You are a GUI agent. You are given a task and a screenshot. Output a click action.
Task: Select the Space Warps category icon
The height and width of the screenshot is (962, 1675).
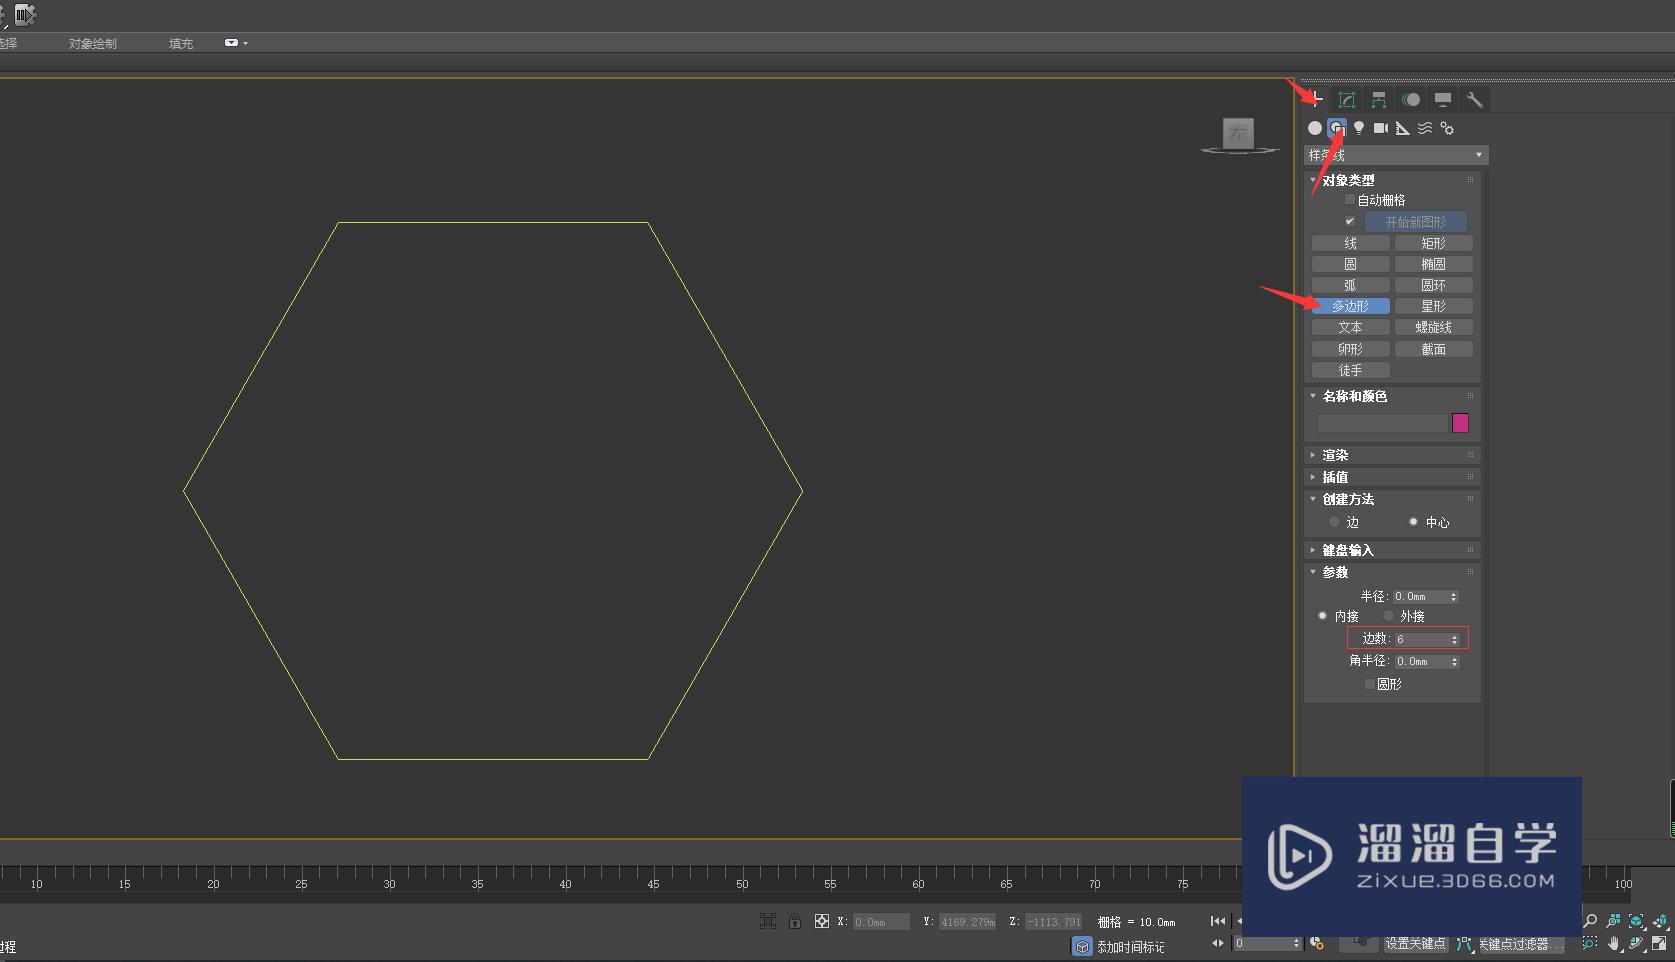[1425, 128]
